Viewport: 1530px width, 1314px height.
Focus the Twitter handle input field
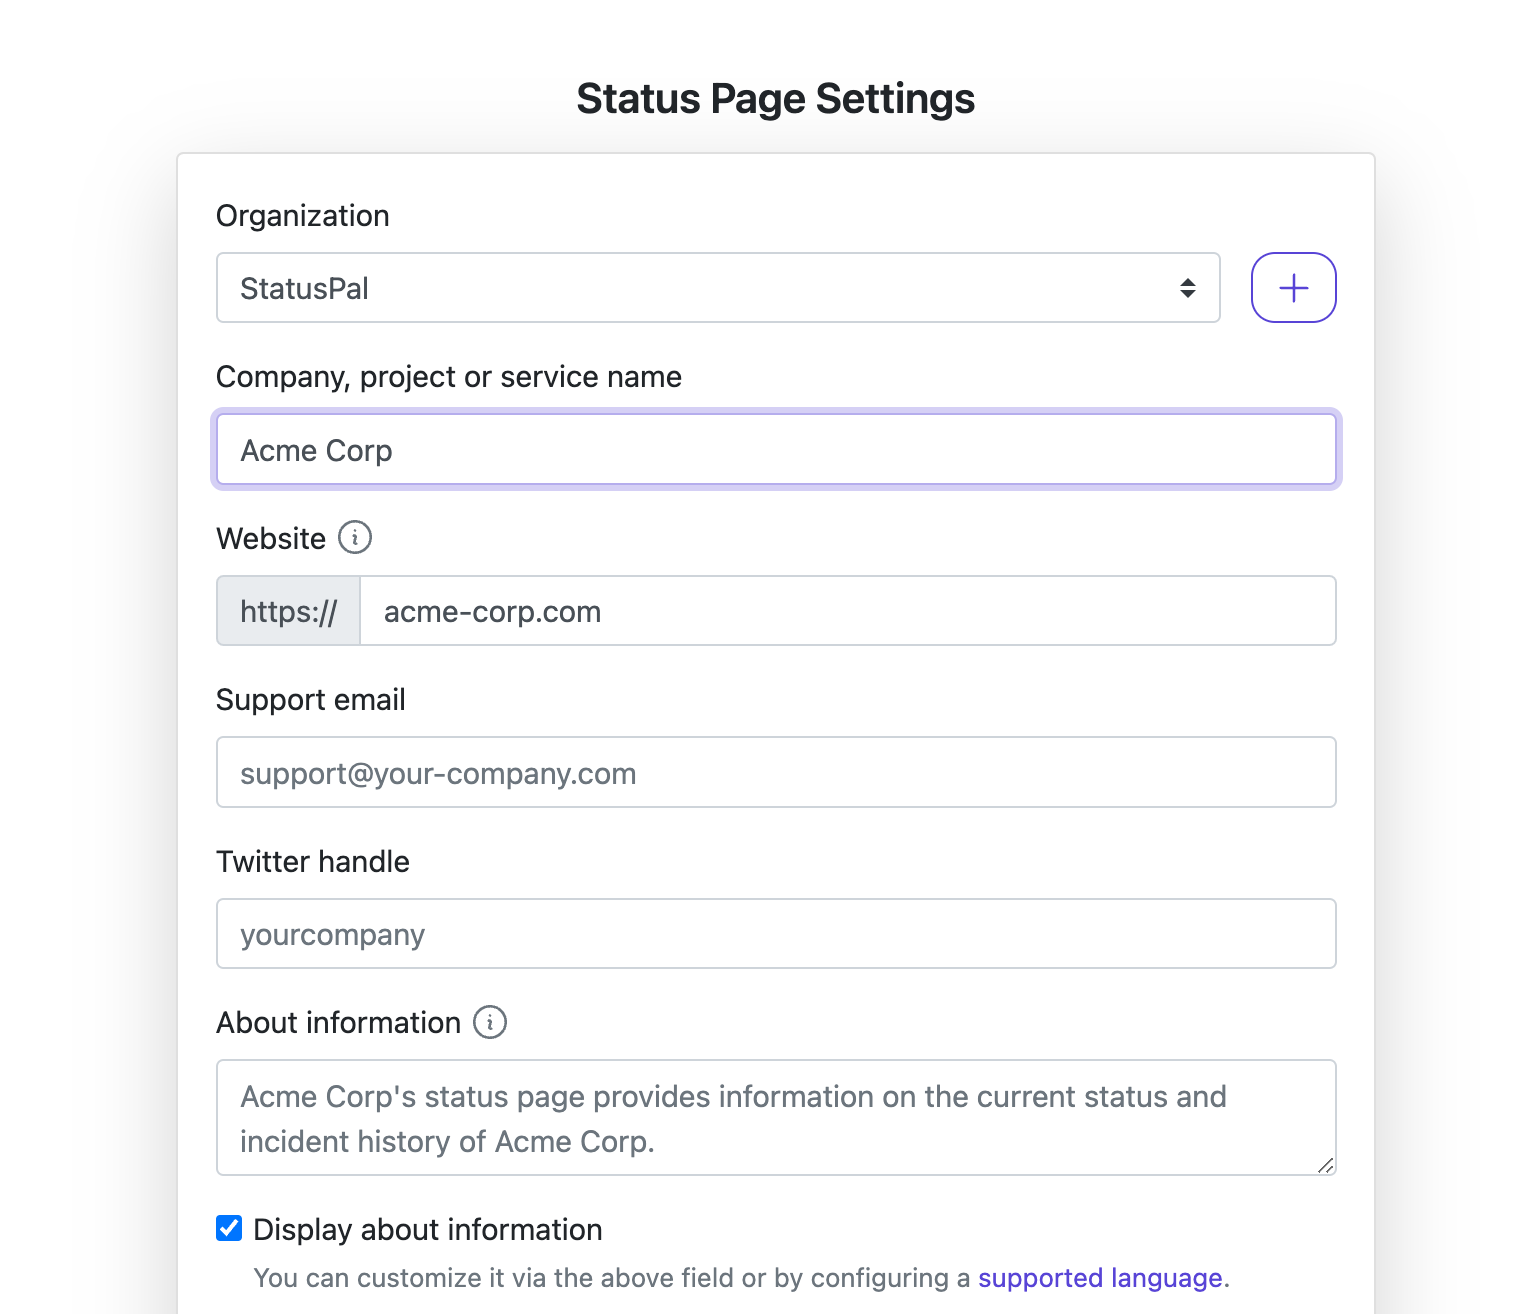775,934
